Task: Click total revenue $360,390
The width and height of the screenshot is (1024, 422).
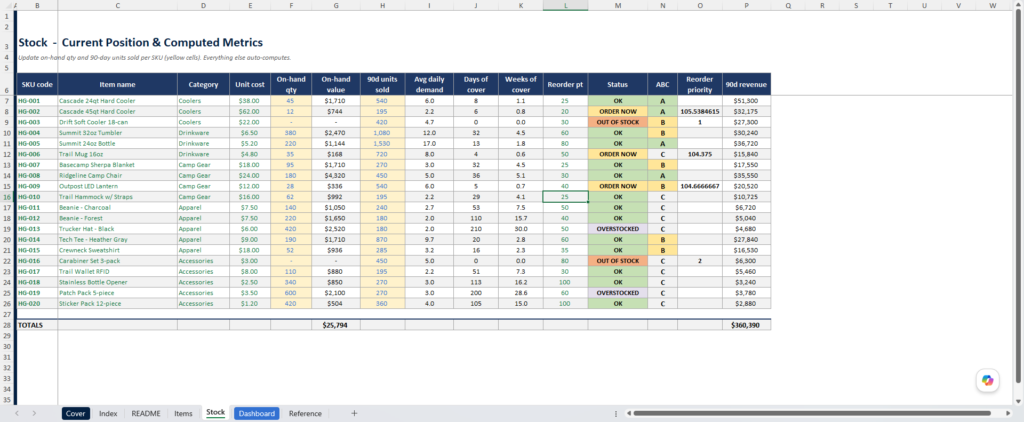Action: [x=746, y=325]
